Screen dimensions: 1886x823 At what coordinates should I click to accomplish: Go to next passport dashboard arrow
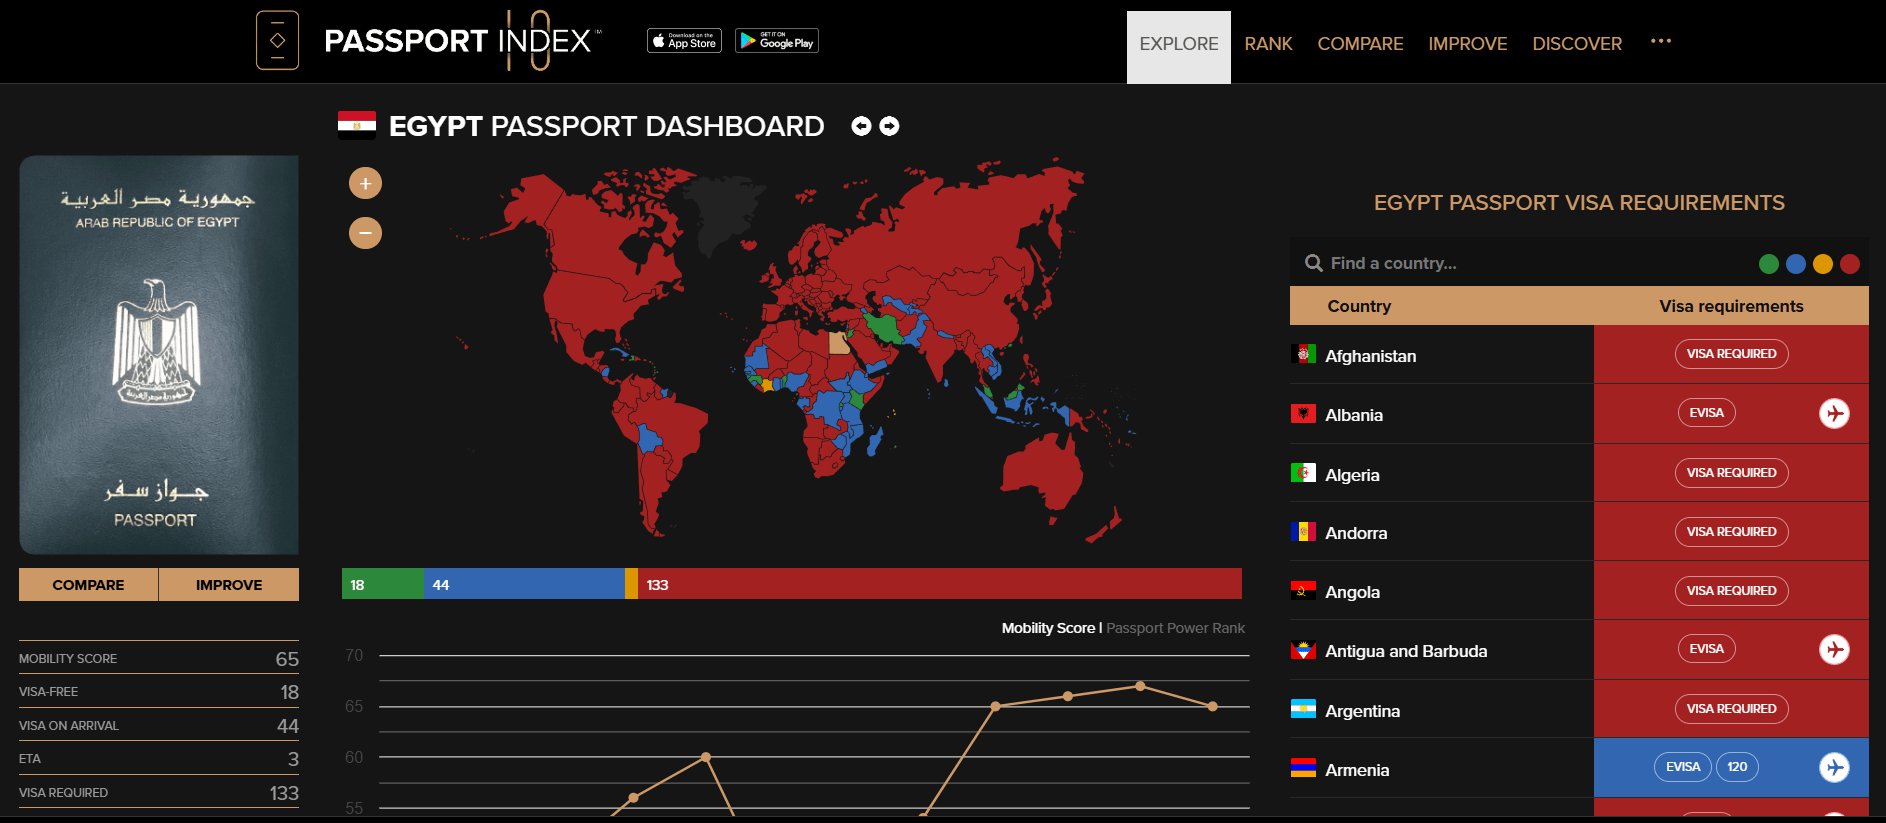[889, 126]
